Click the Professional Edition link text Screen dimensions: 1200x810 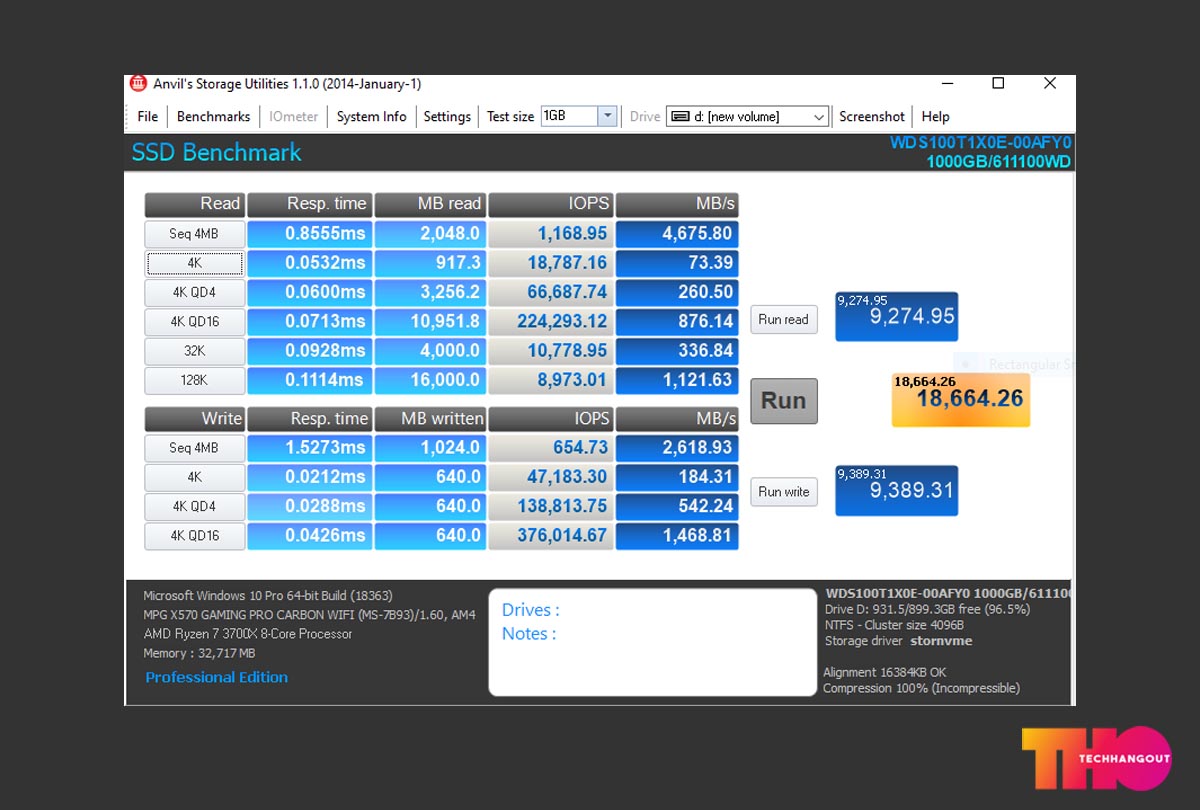click(x=217, y=677)
